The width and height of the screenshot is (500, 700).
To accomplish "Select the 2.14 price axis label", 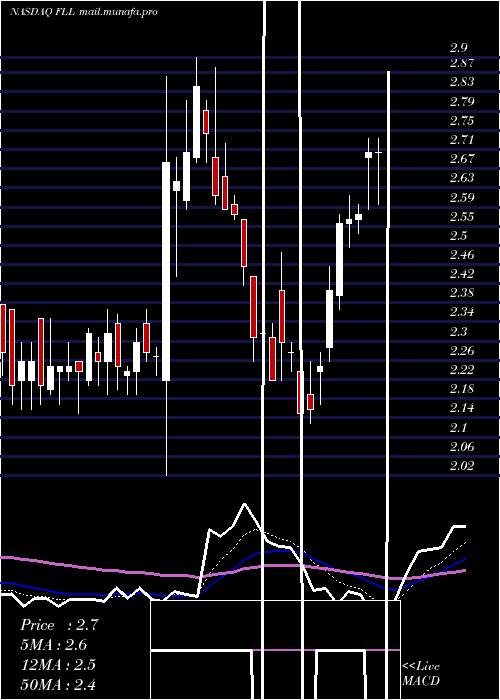I will (462, 408).
